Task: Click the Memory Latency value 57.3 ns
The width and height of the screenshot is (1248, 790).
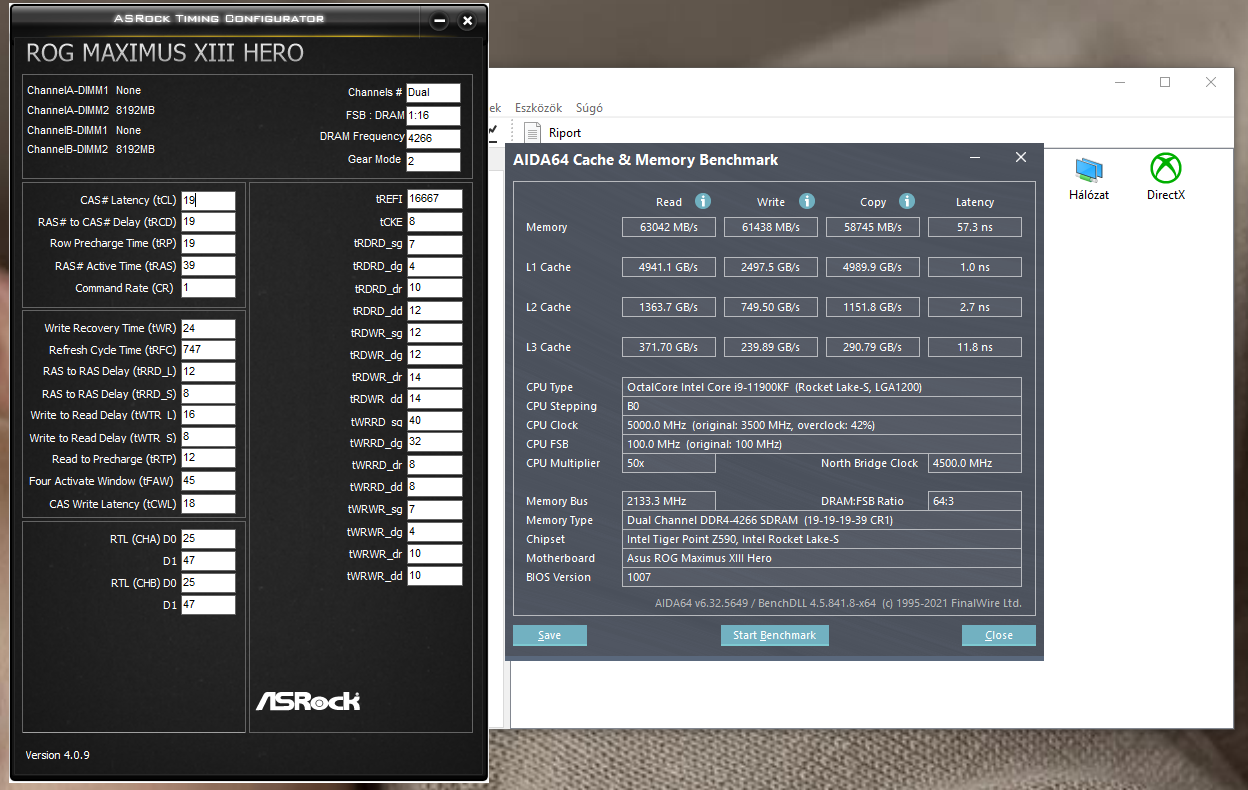Action: pos(975,227)
